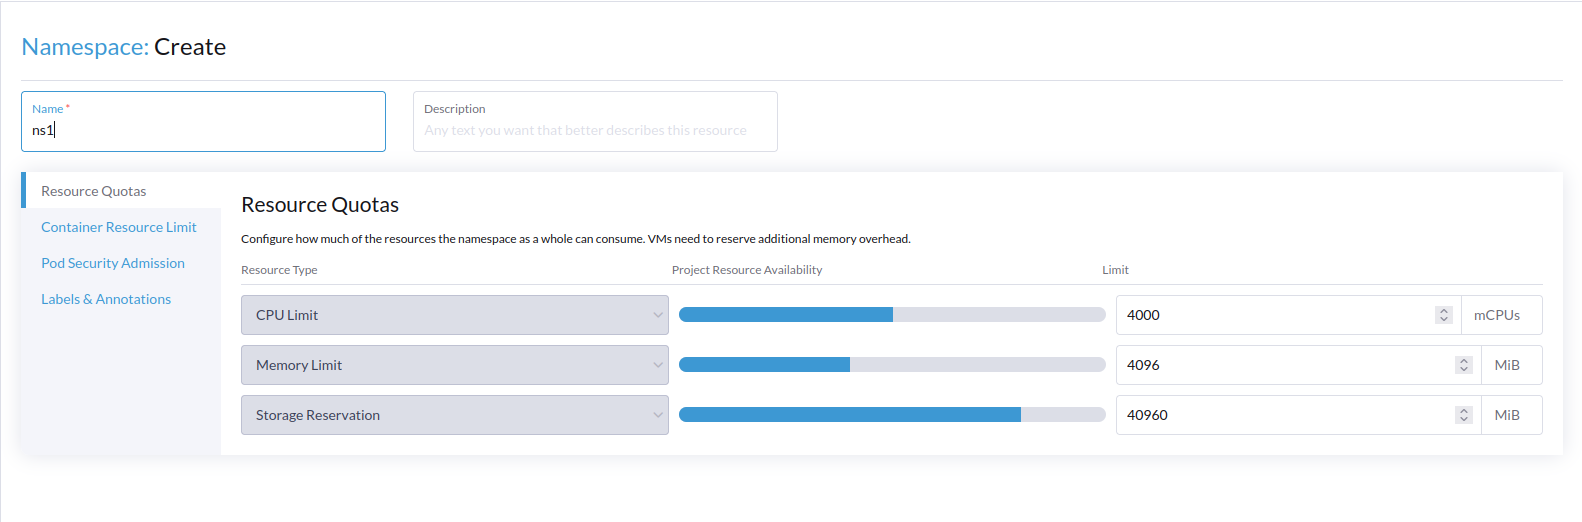Click the Memory project resource availability bar
This screenshot has height=522, width=1582.
[x=891, y=365]
